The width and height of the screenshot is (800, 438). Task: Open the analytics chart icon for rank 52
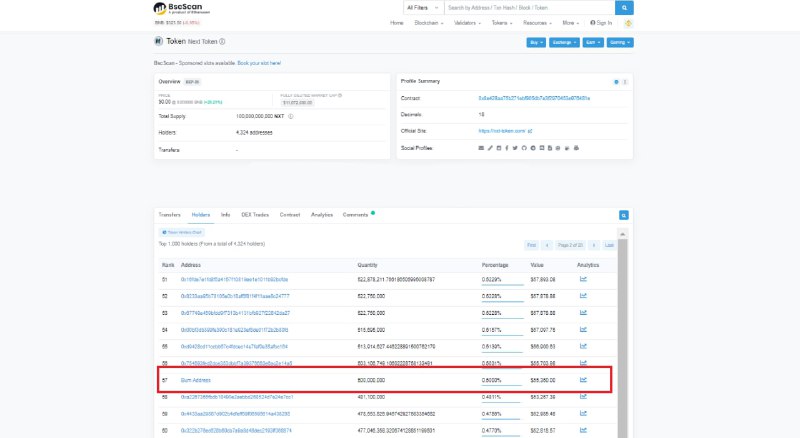point(583,296)
